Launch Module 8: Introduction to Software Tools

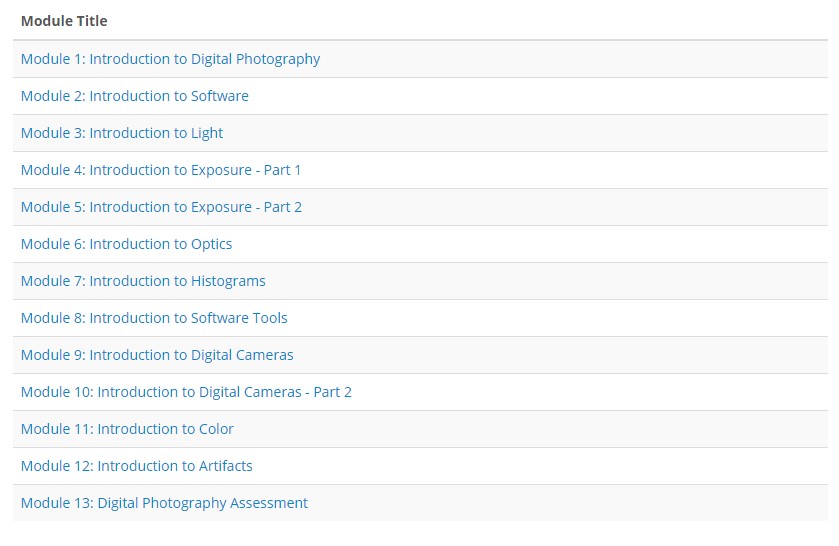154,317
